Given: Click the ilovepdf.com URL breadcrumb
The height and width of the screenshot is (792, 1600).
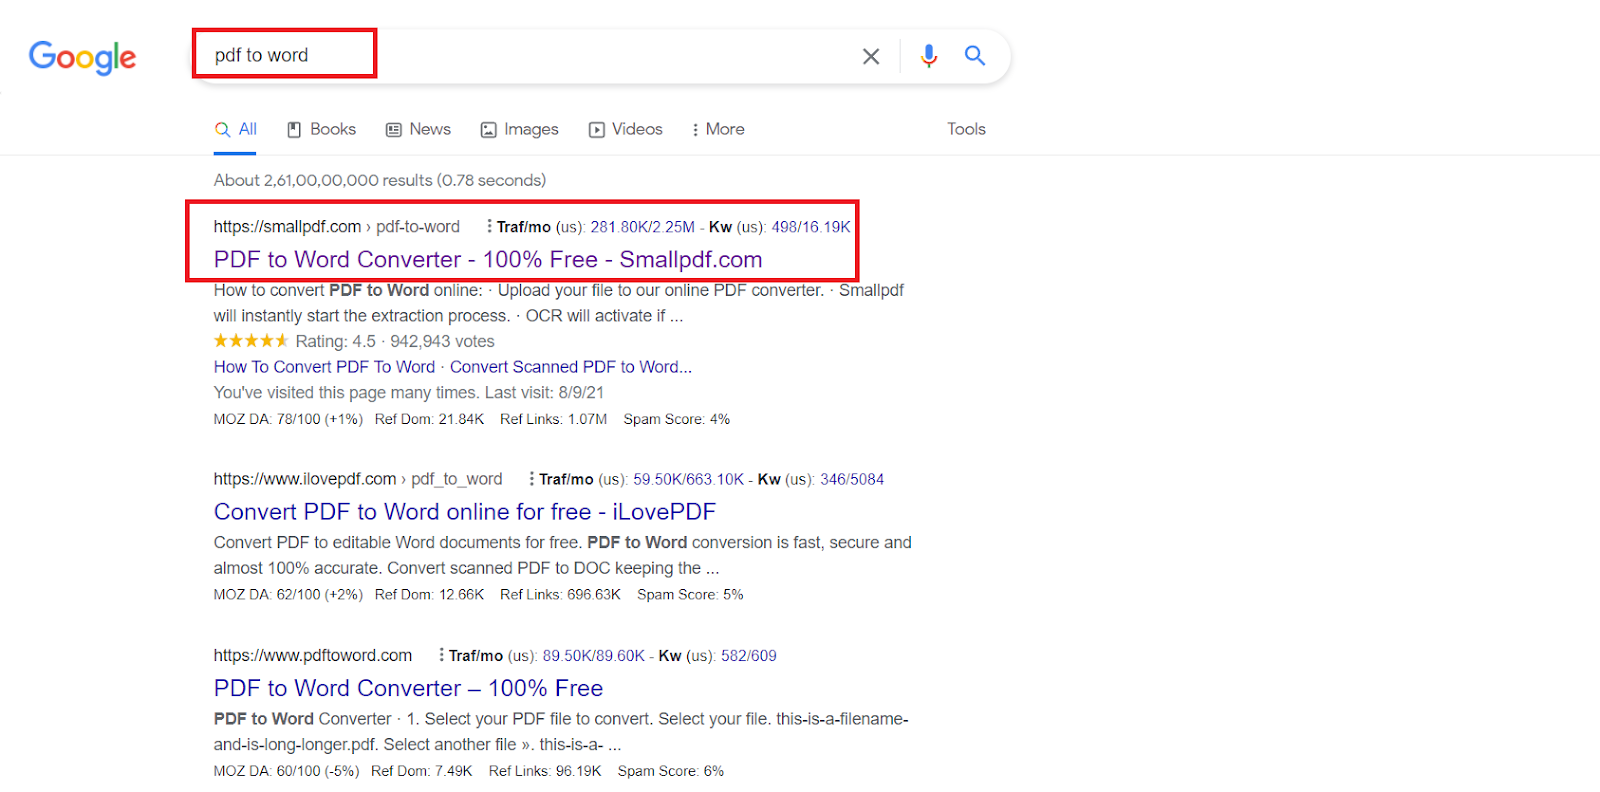Looking at the screenshot, I should [358, 479].
